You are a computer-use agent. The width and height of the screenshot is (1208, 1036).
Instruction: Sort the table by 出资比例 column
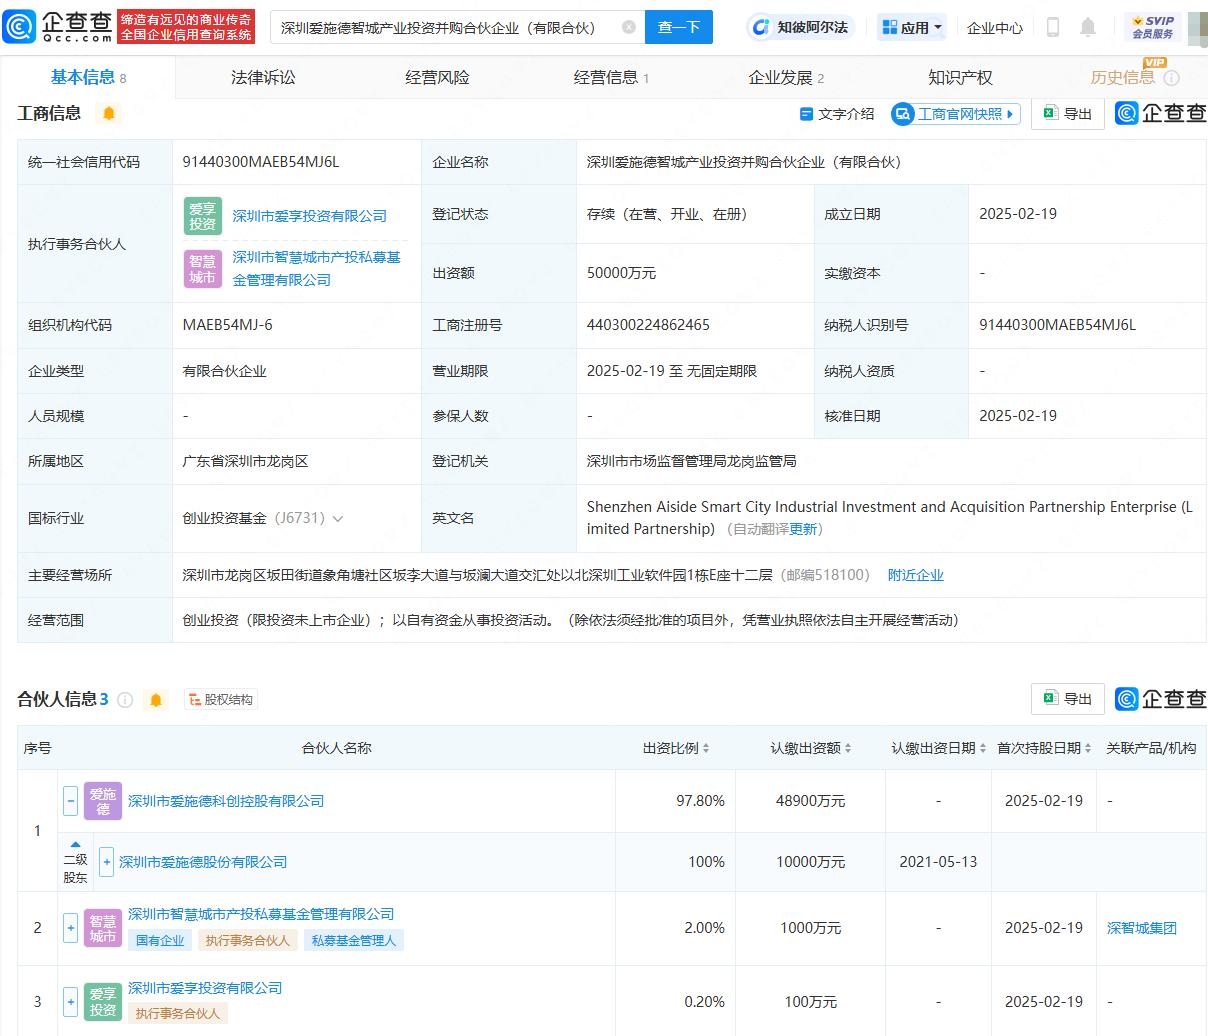(676, 748)
